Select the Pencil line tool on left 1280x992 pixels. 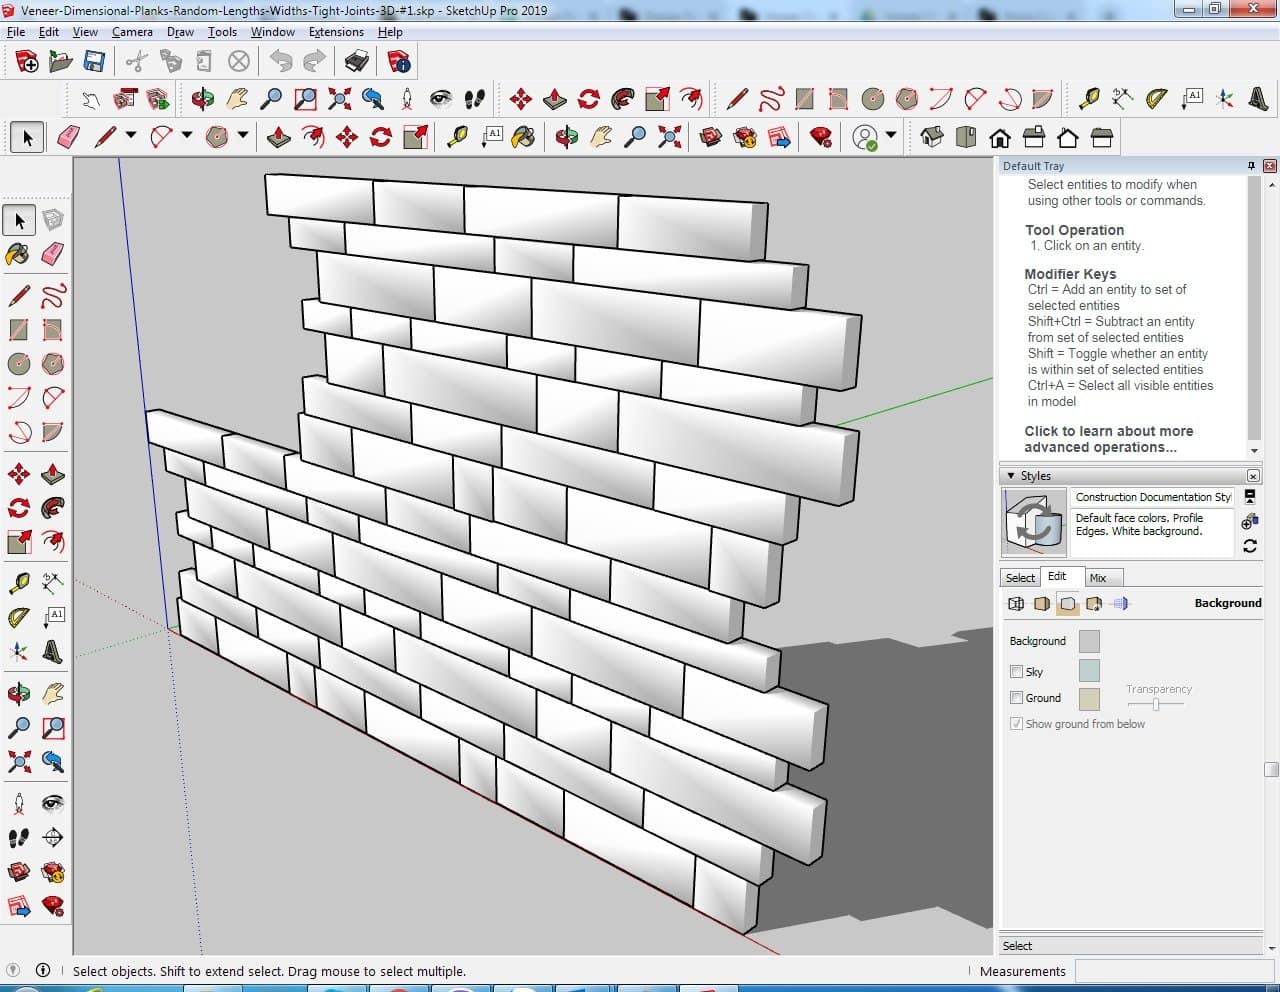coord(18,296)
